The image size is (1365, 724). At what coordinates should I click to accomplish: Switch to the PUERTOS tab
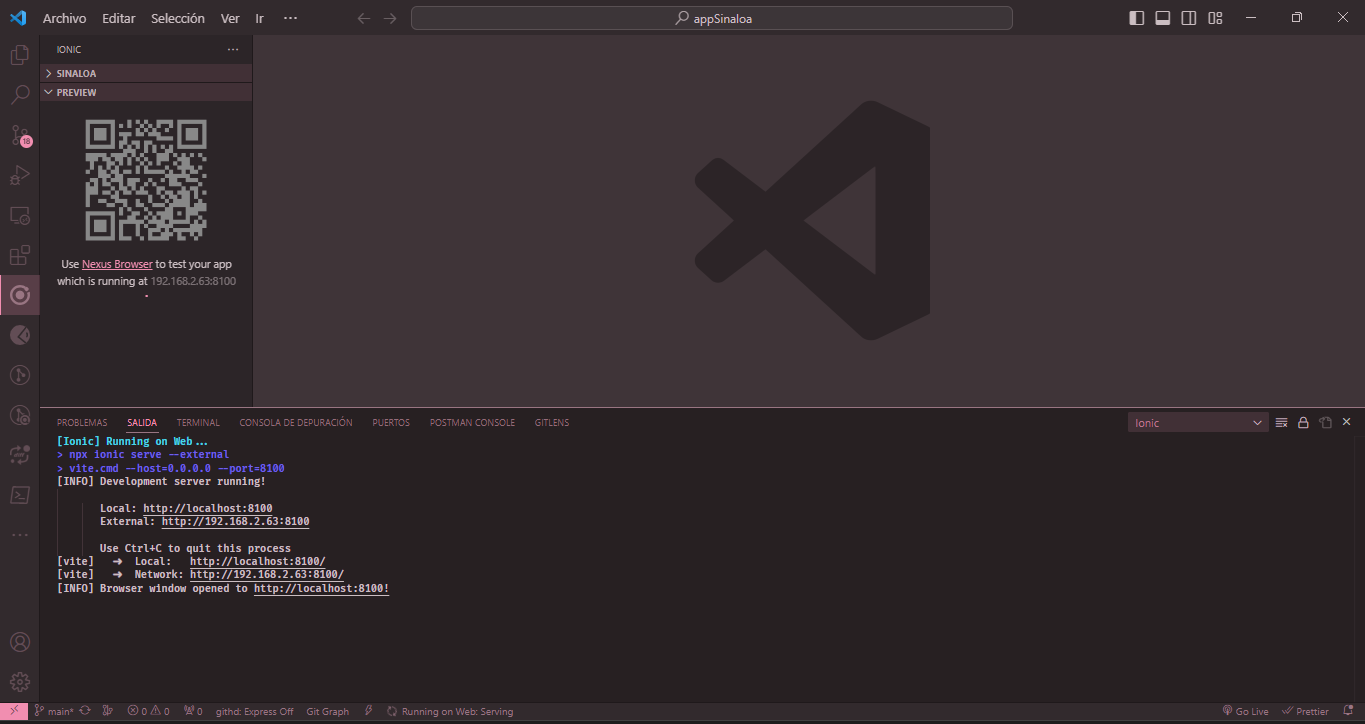(x=391, y=423)
